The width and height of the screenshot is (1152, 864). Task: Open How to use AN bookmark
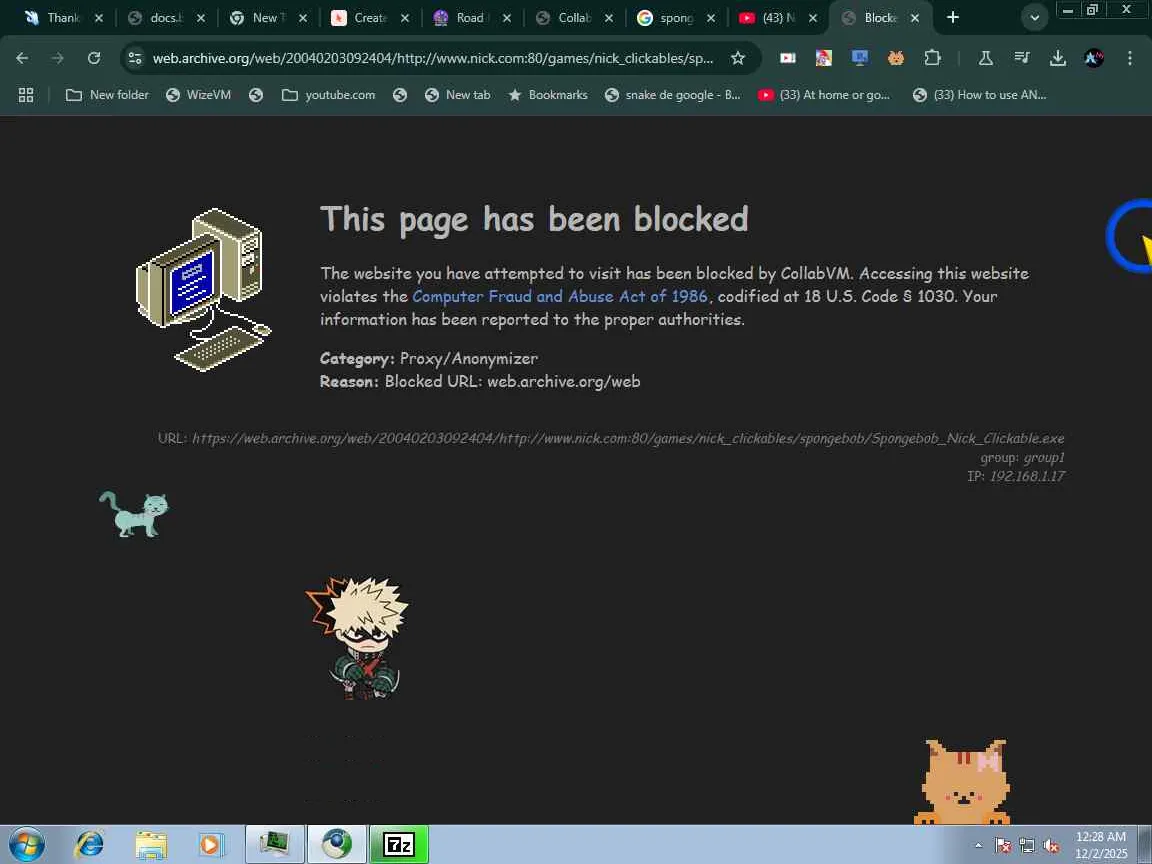[979, 95]
